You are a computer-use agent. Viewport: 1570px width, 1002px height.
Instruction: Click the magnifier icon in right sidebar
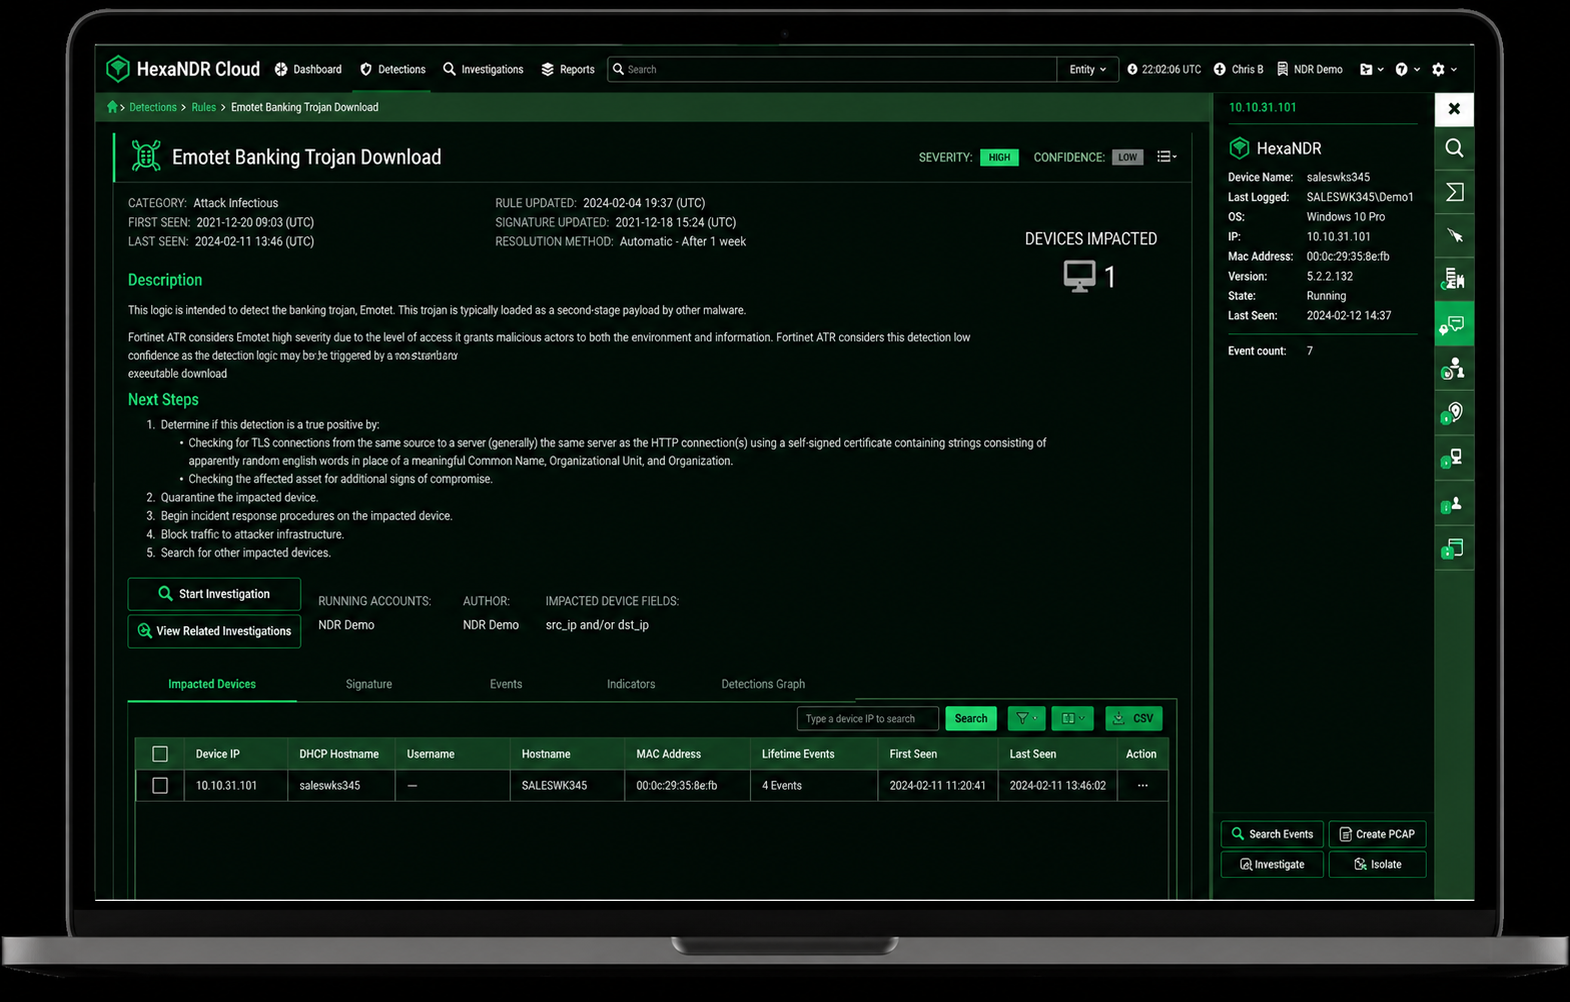1454,148
